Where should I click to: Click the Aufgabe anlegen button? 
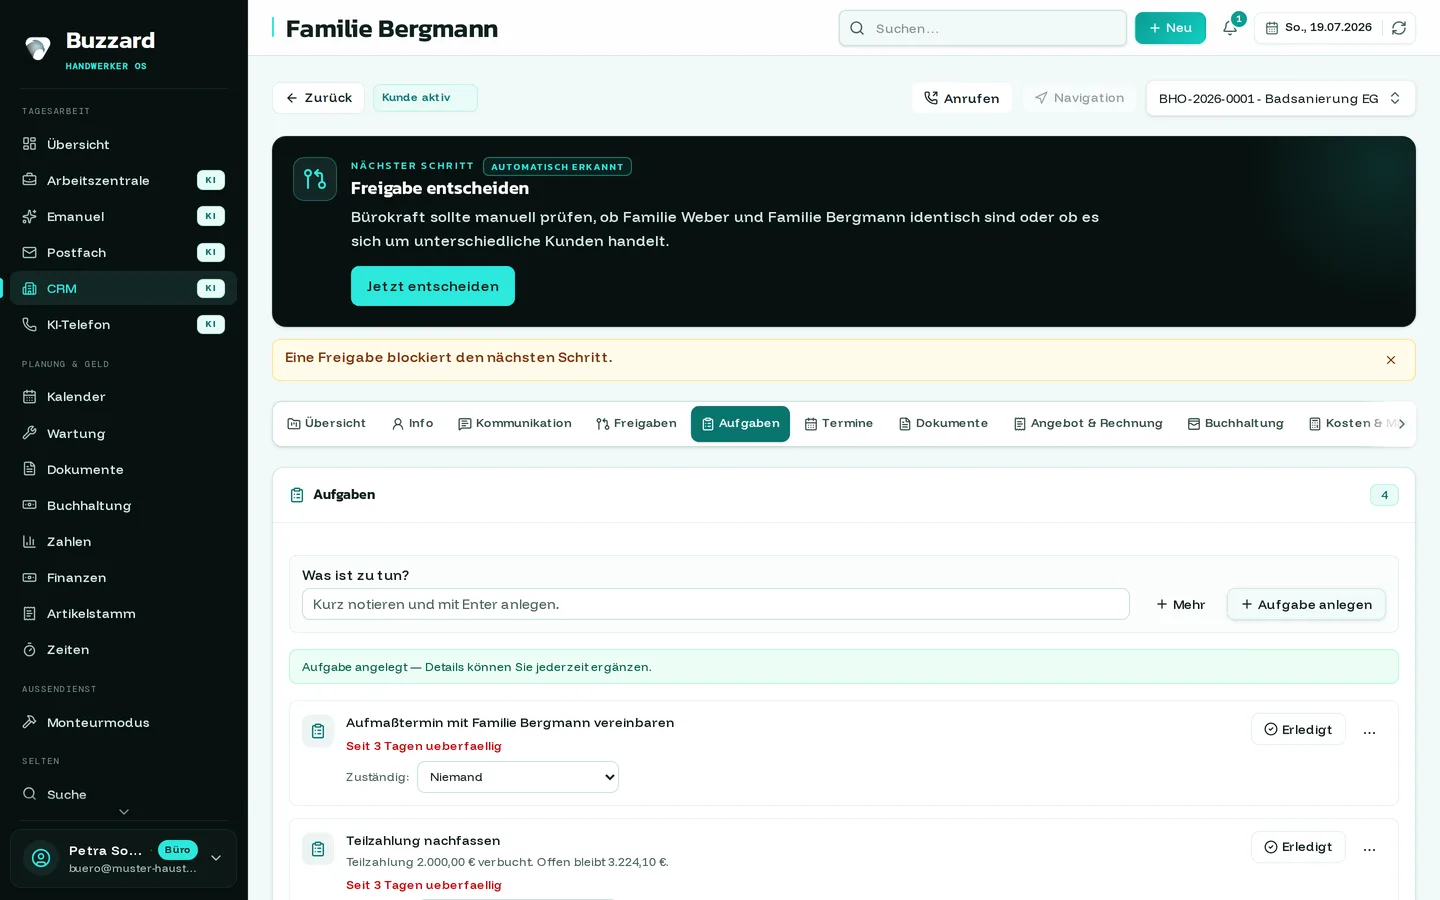pyautogui.click(x=1306, y=604)
